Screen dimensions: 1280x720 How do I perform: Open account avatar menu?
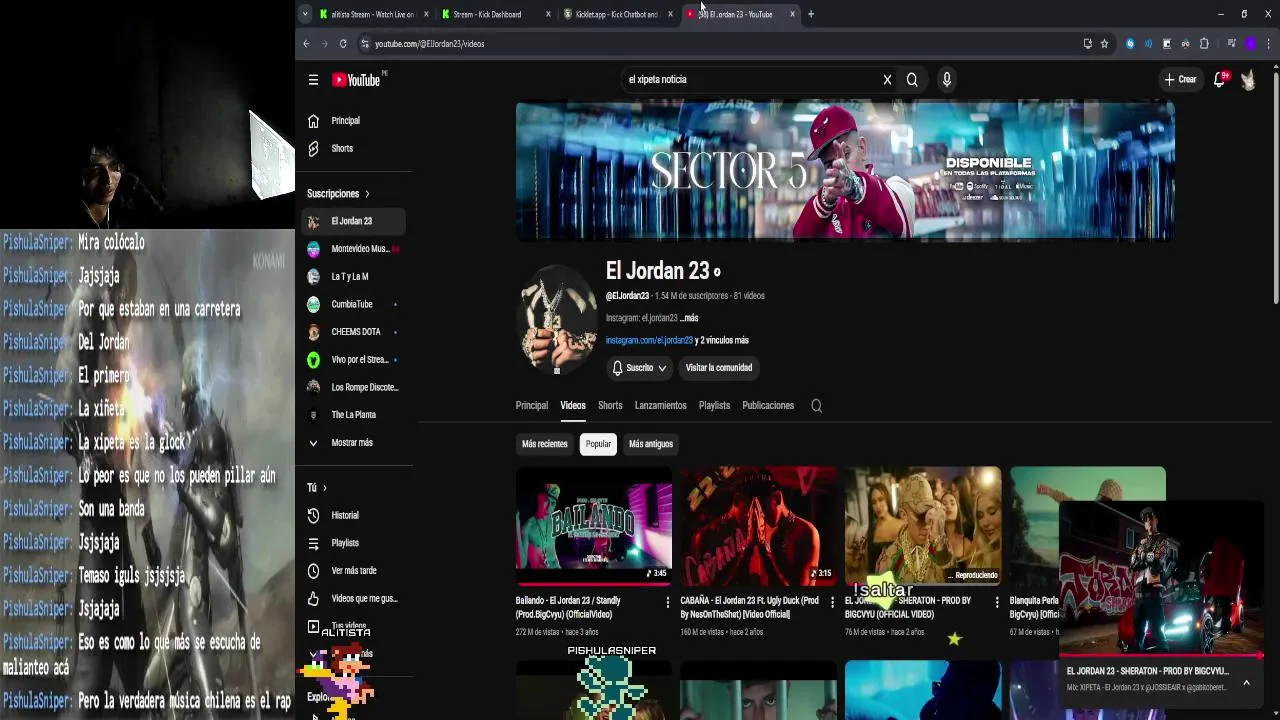click(x=1248, y=80)
